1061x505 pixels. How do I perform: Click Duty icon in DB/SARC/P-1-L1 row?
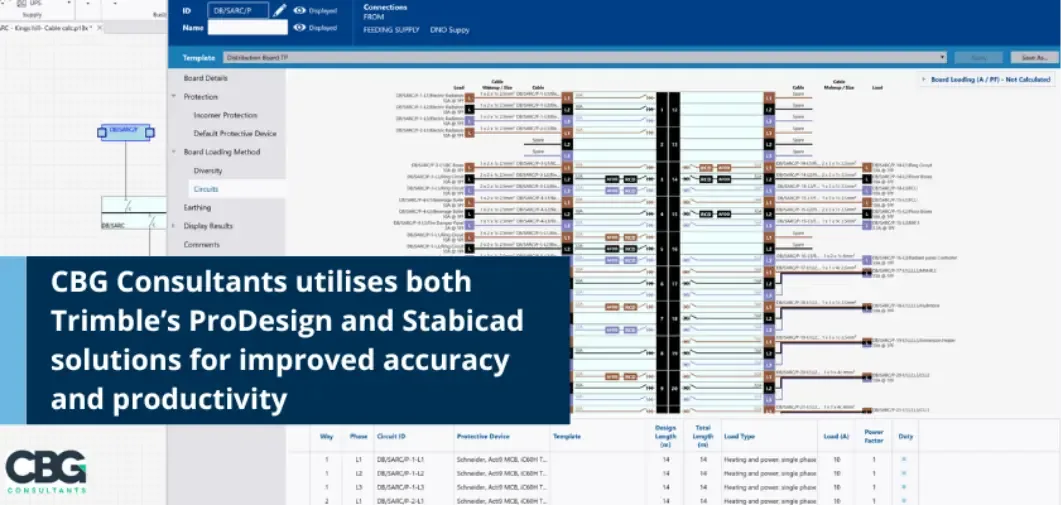point(904,460)
